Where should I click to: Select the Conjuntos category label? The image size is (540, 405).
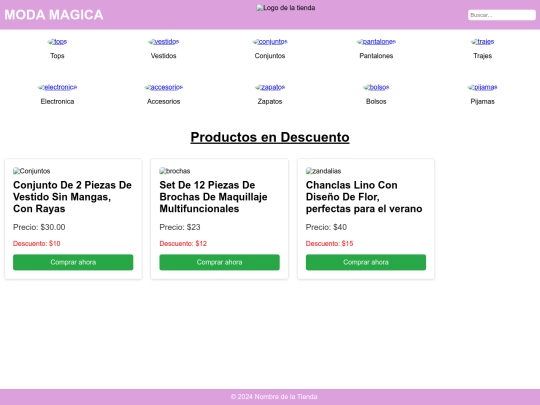point(270,56)
